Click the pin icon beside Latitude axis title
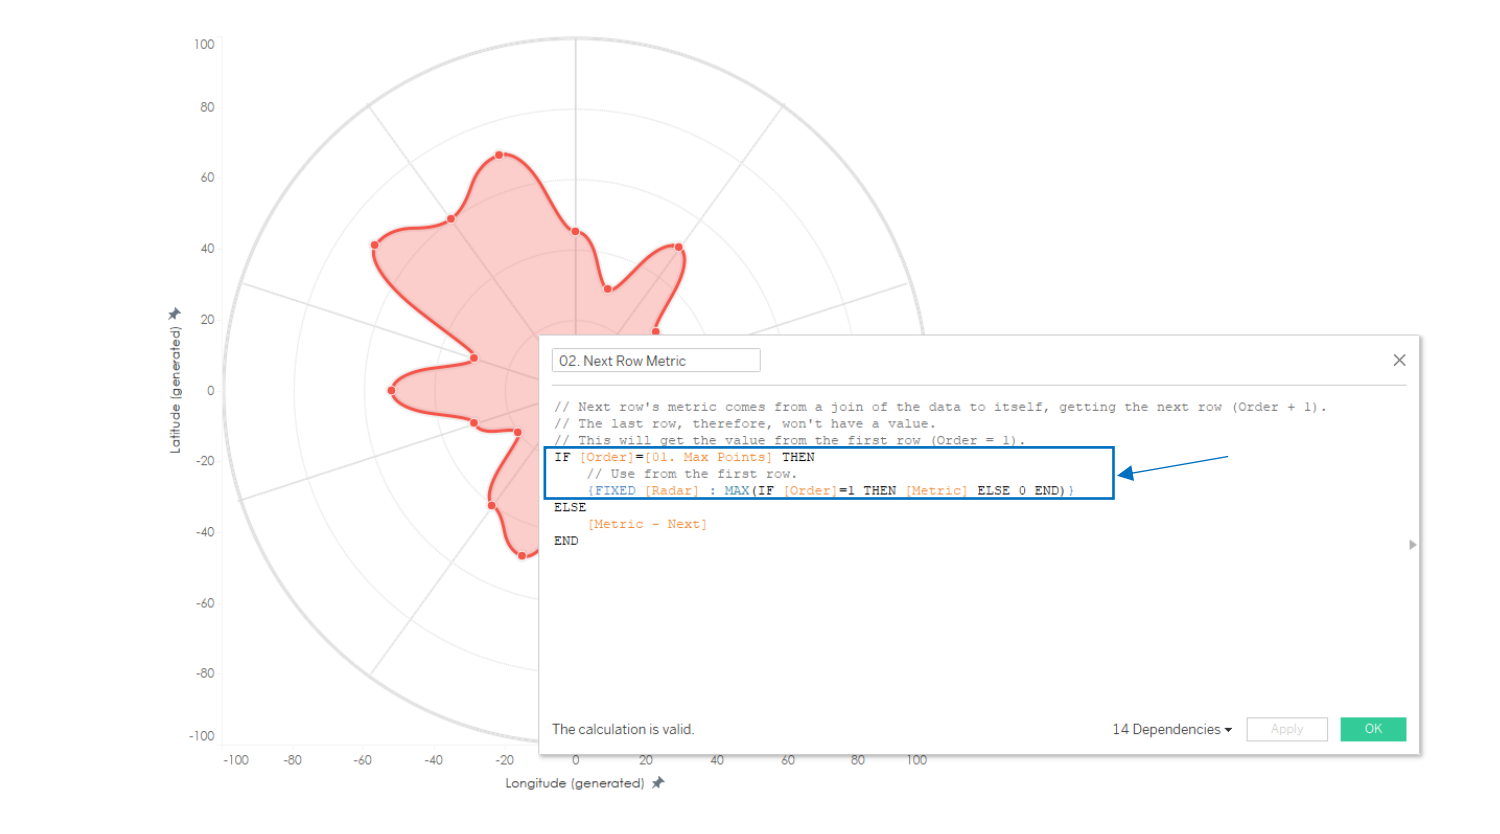The height and width of the screenshot is (834, 1500). tap(175, 314)
